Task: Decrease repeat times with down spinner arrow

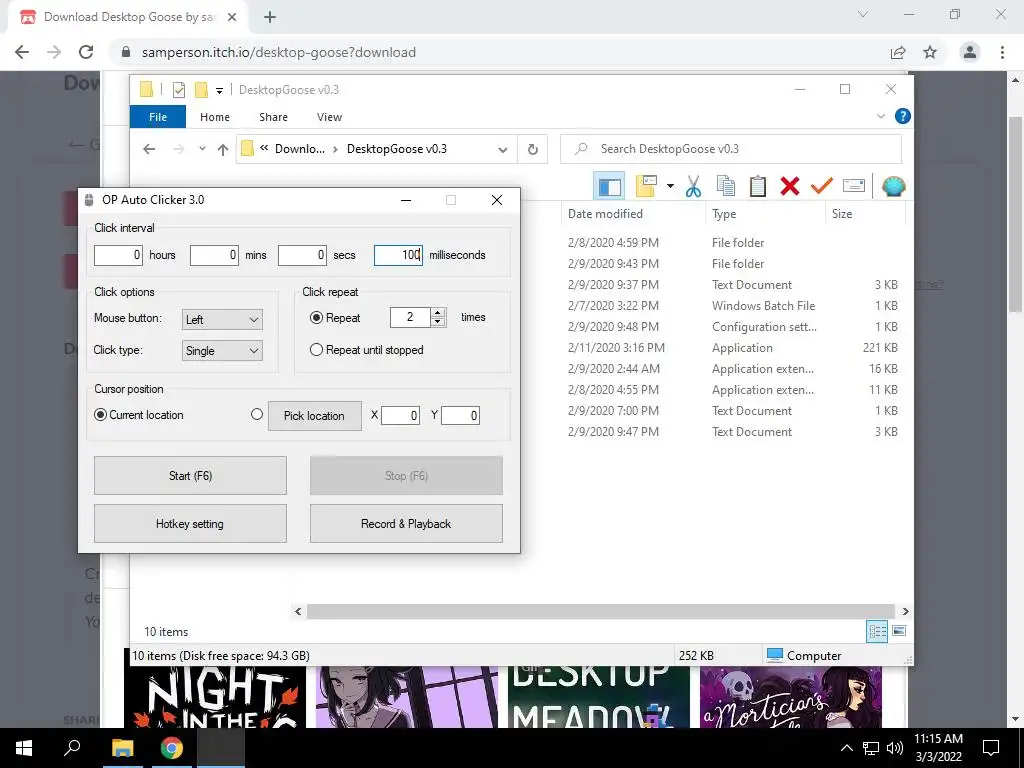Action: [438, 323]
